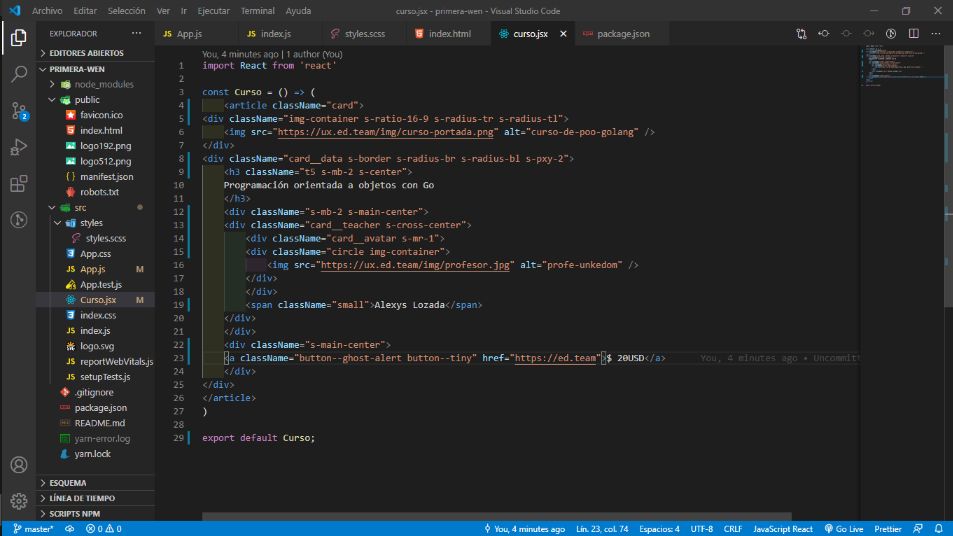Click the code minimap
953x536 pixels.
(903, 67)
